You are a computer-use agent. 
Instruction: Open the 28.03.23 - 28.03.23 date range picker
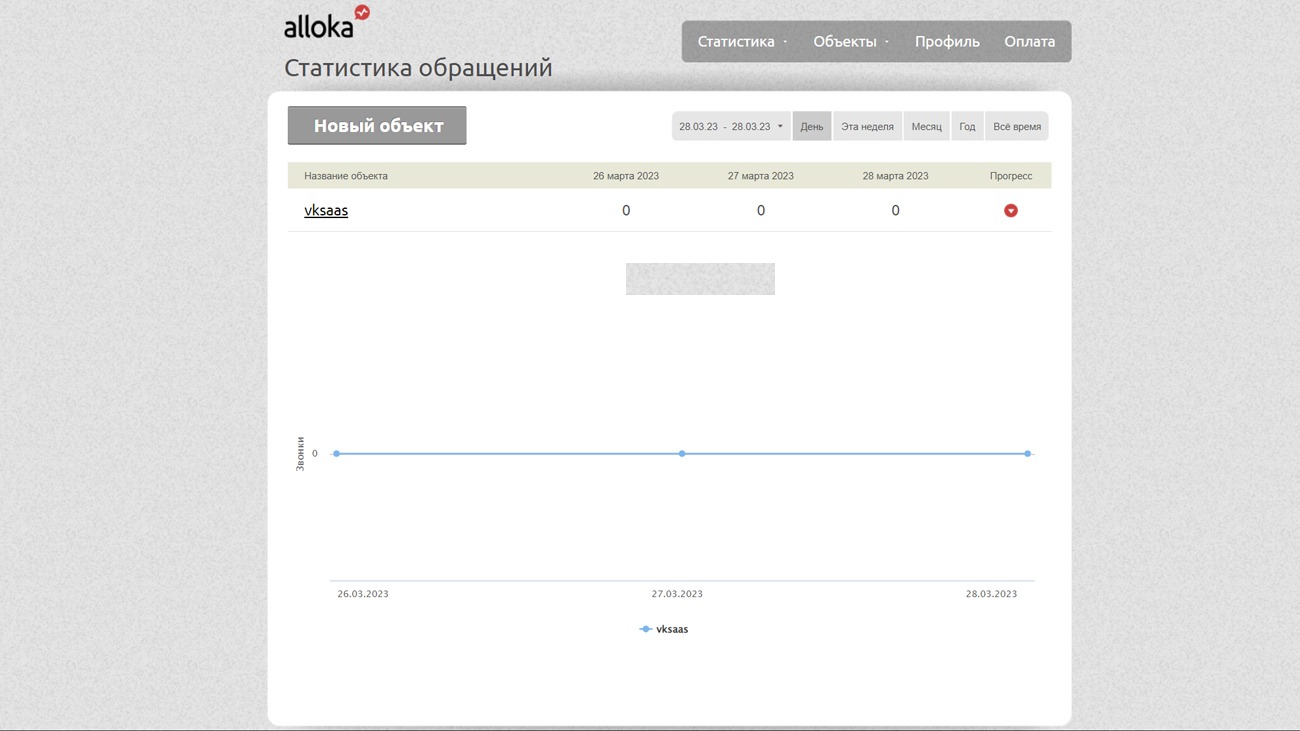click(x=731, y=127)
